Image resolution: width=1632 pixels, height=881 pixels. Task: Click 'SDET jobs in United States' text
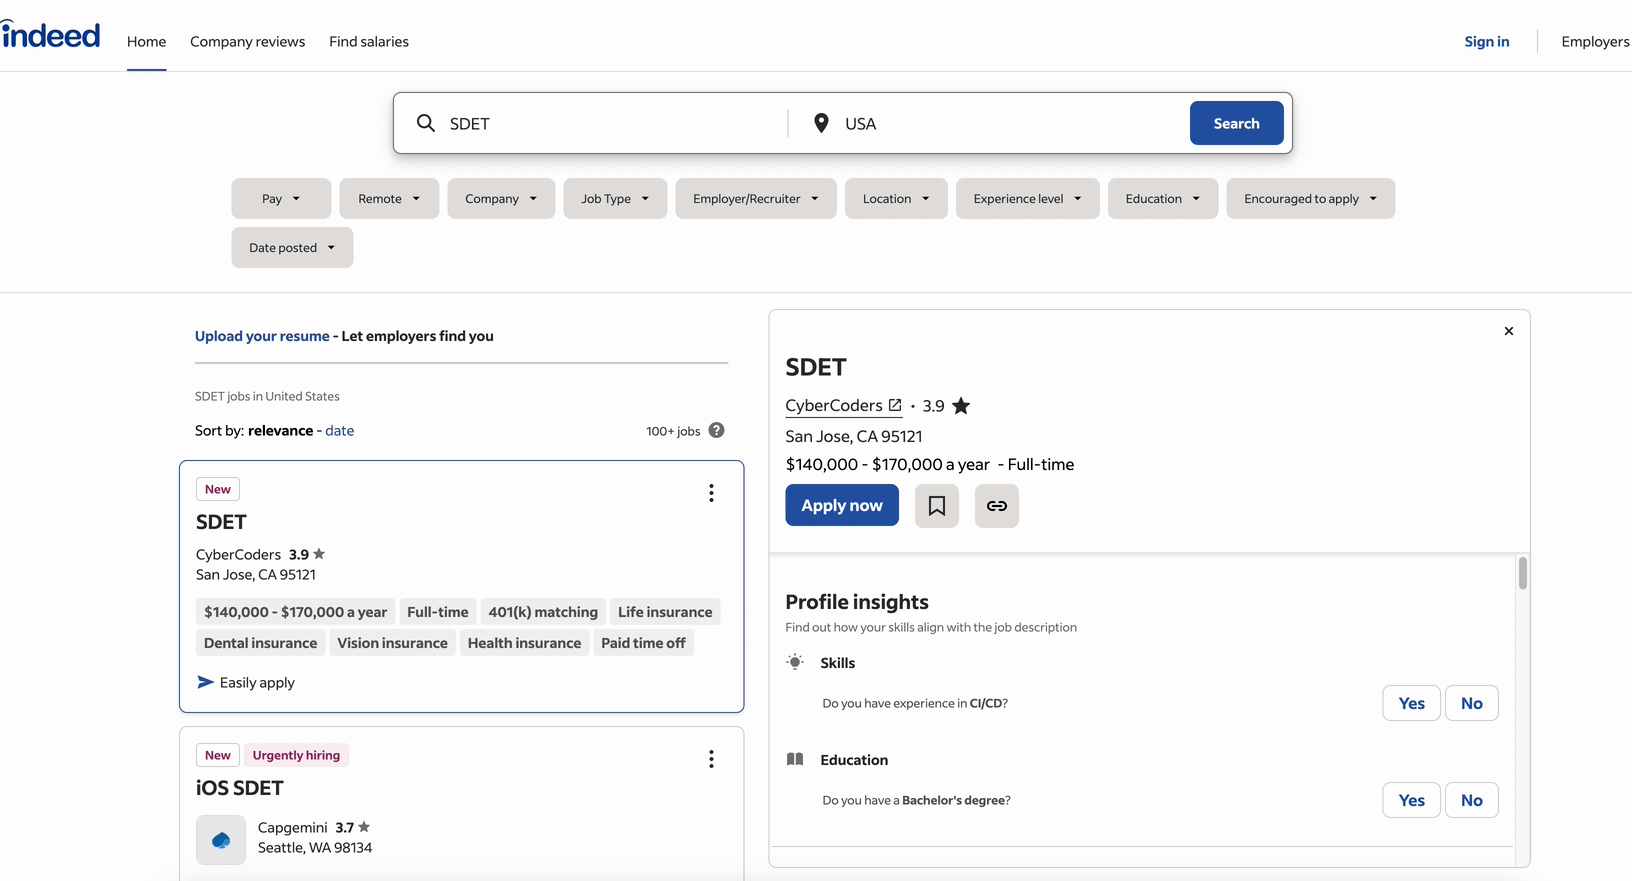tap(267, 396)
